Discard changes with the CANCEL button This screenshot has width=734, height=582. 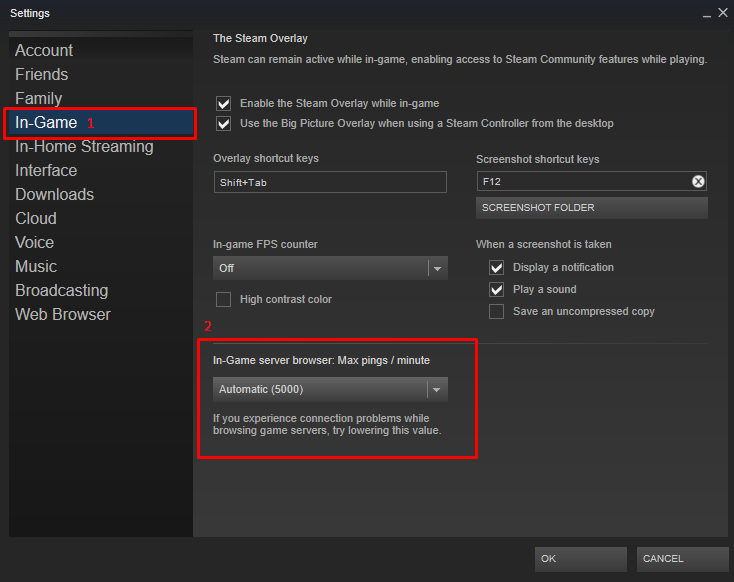683,559
